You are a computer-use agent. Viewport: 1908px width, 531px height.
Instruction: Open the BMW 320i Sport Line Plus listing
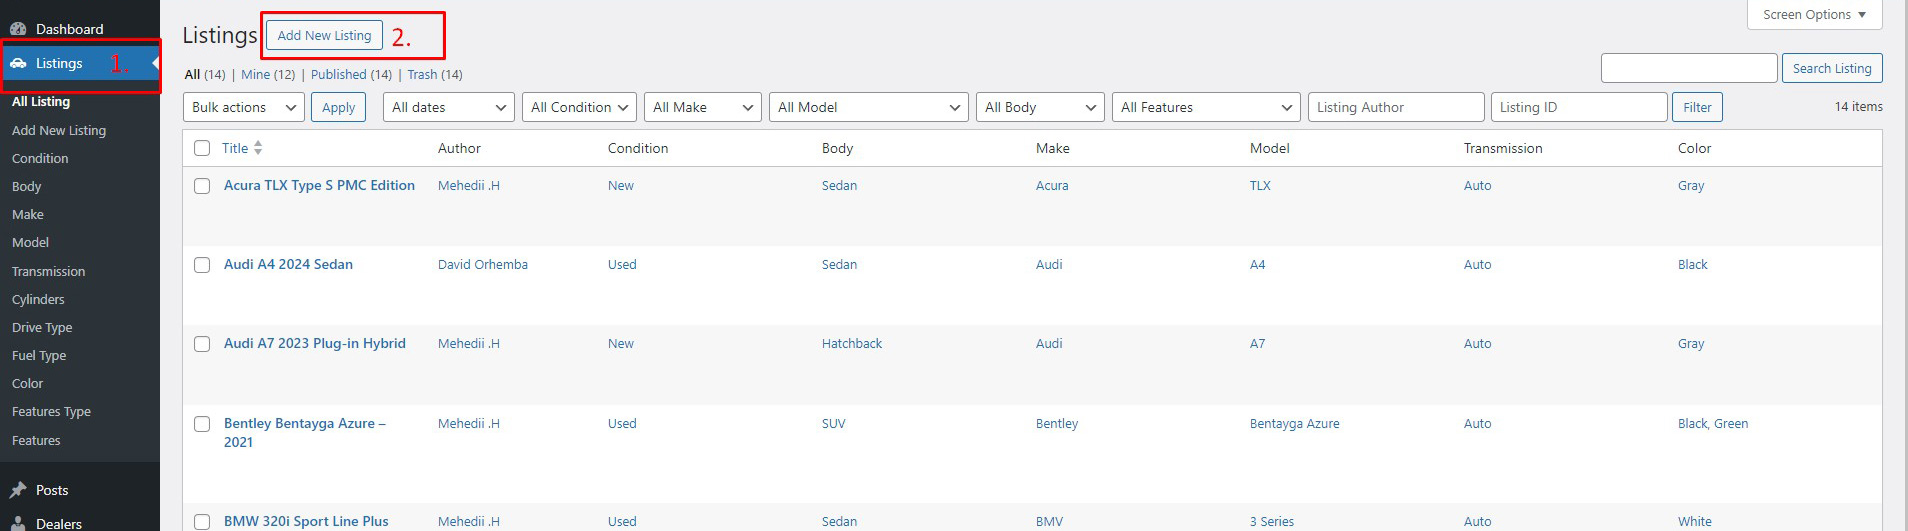tap(306, 521)
